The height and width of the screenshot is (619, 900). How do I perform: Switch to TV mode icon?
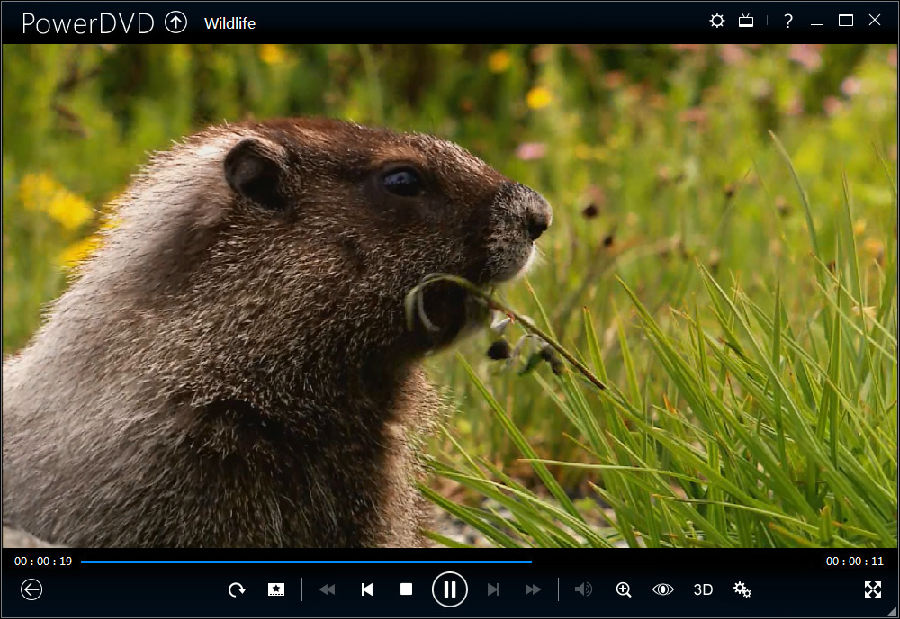[746, 21]
